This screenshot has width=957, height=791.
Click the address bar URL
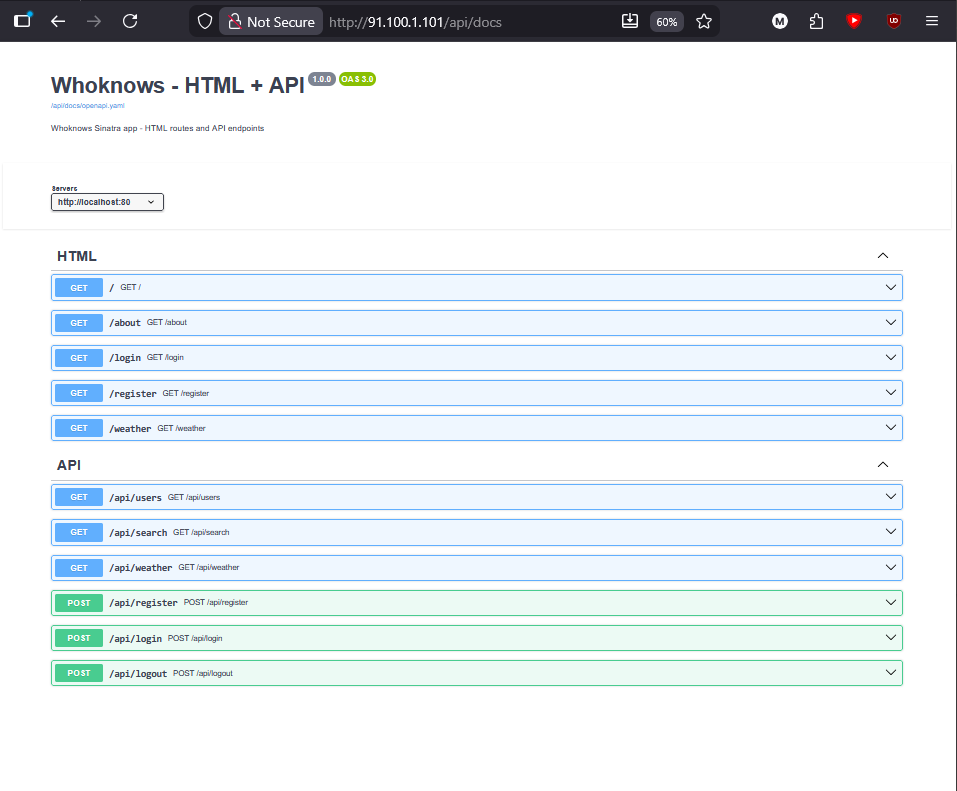point(415,22)
